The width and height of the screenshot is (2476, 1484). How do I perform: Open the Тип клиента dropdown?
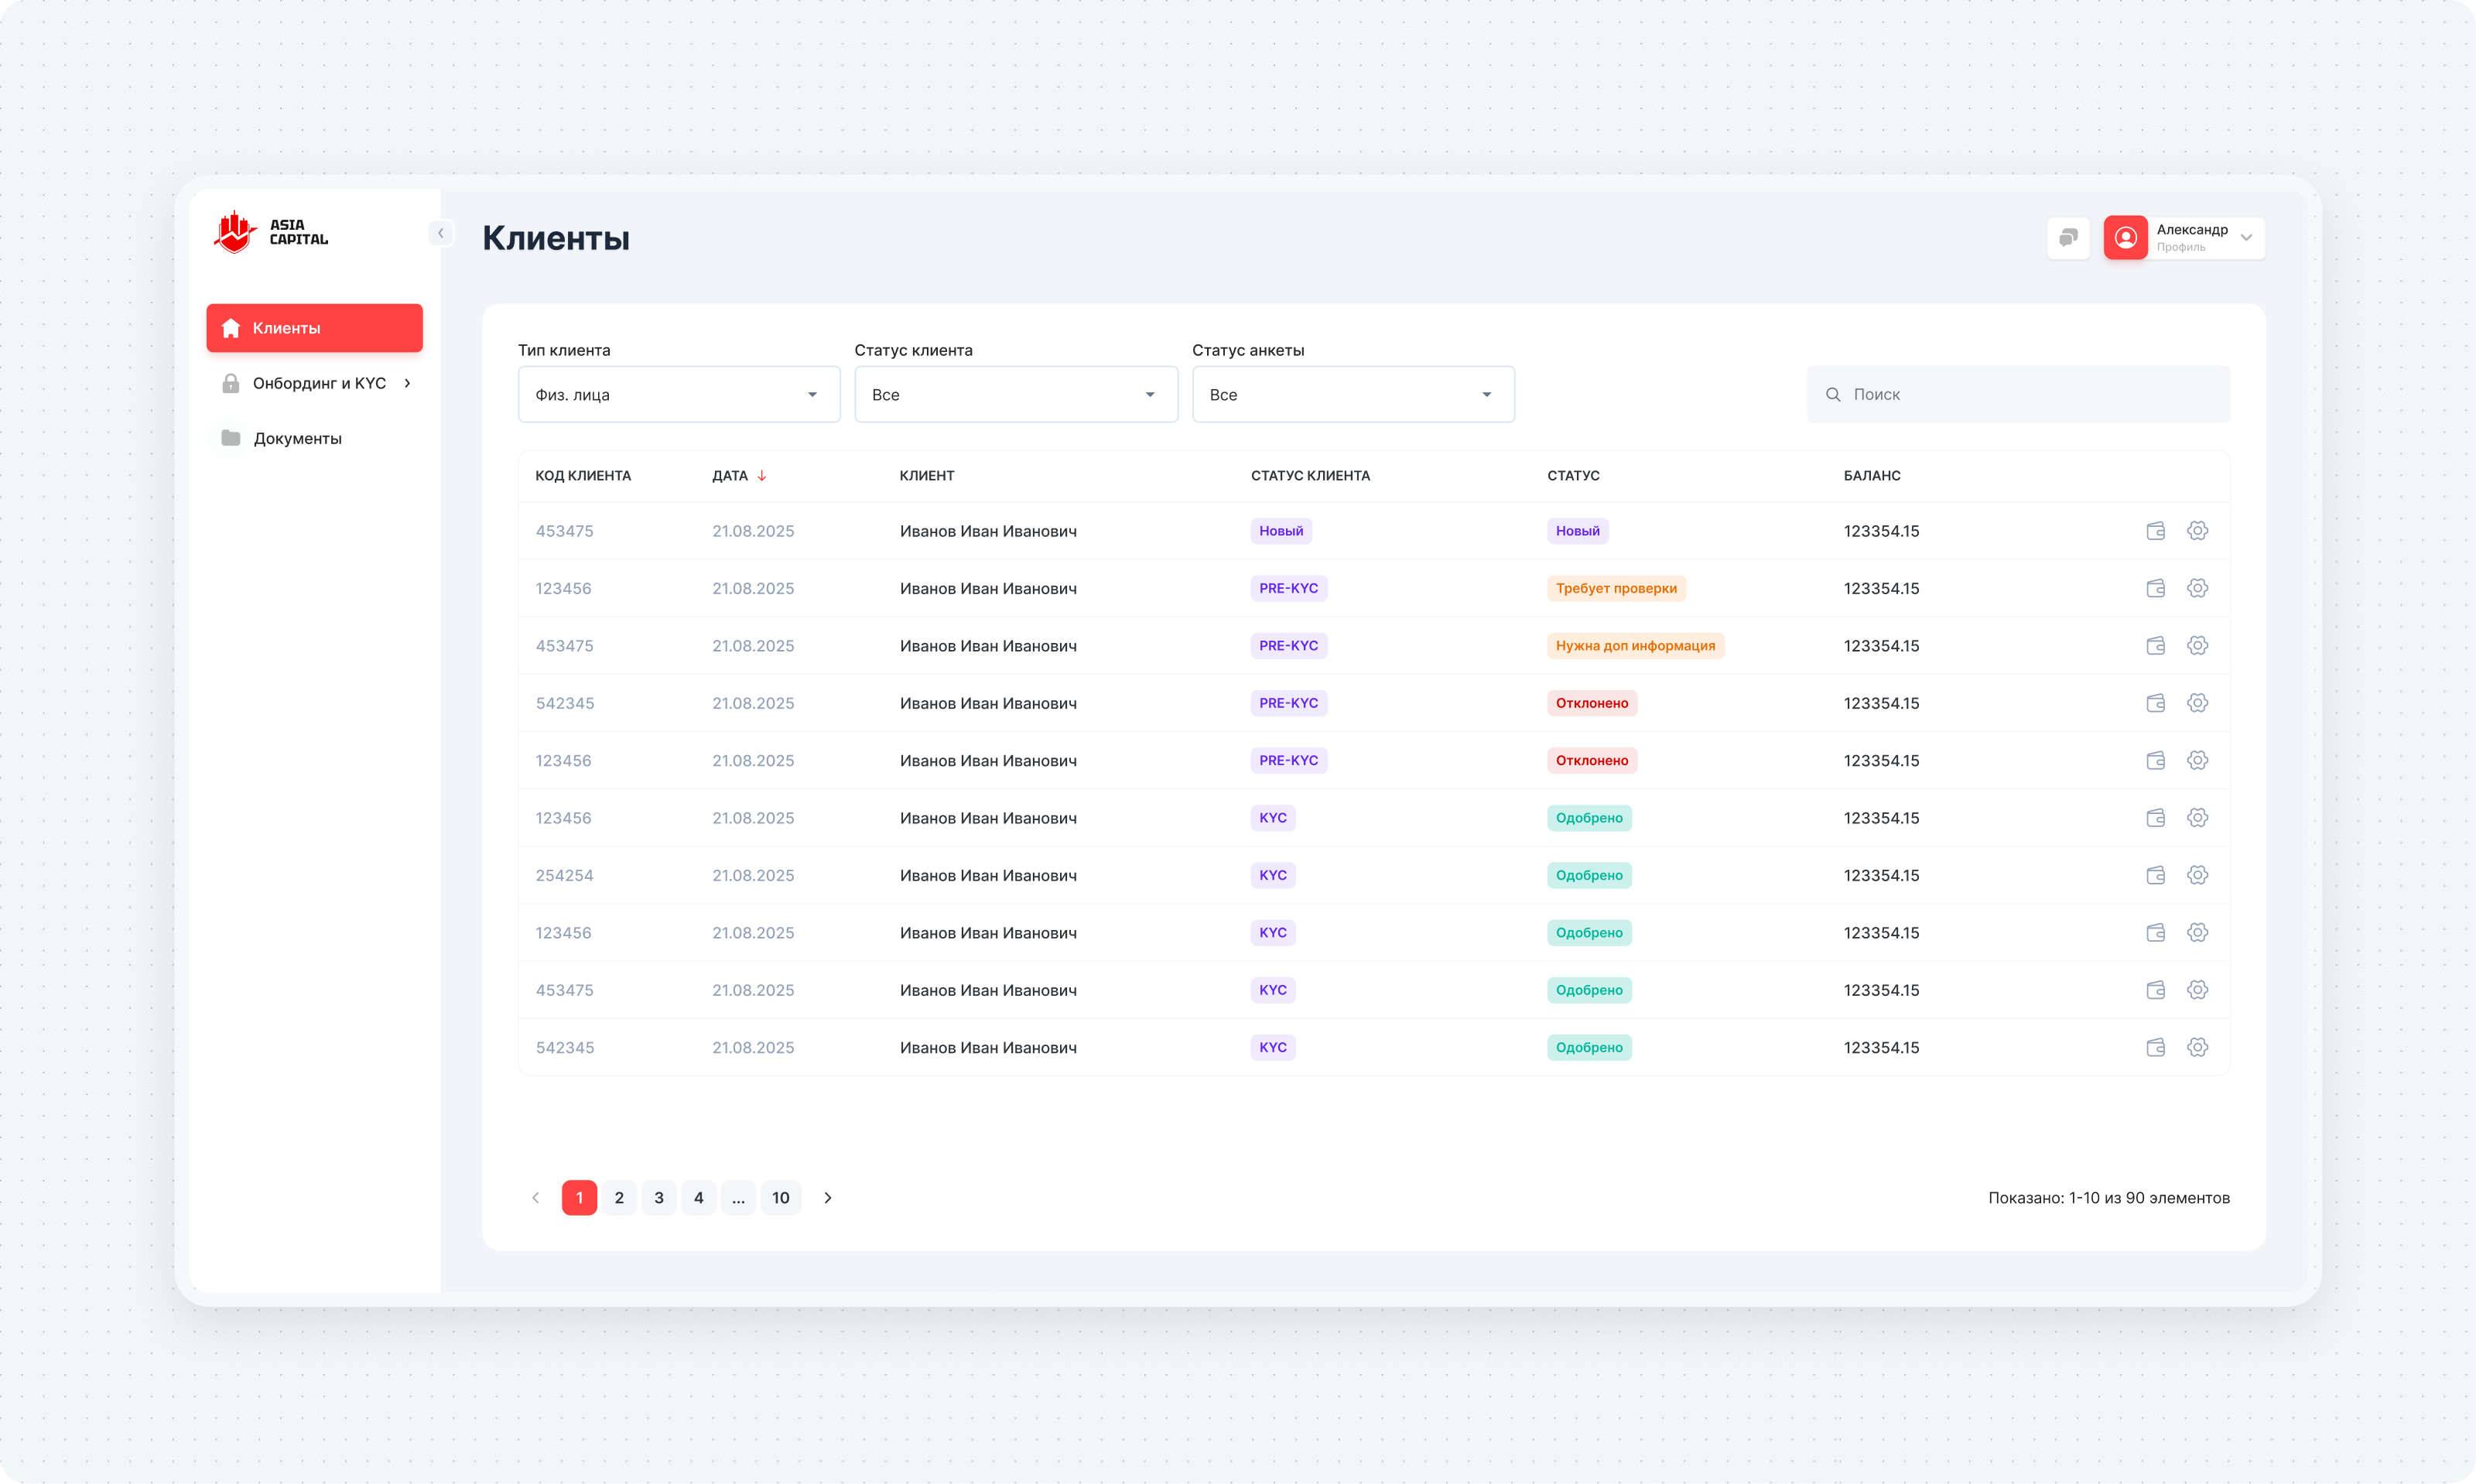point(678,395)
